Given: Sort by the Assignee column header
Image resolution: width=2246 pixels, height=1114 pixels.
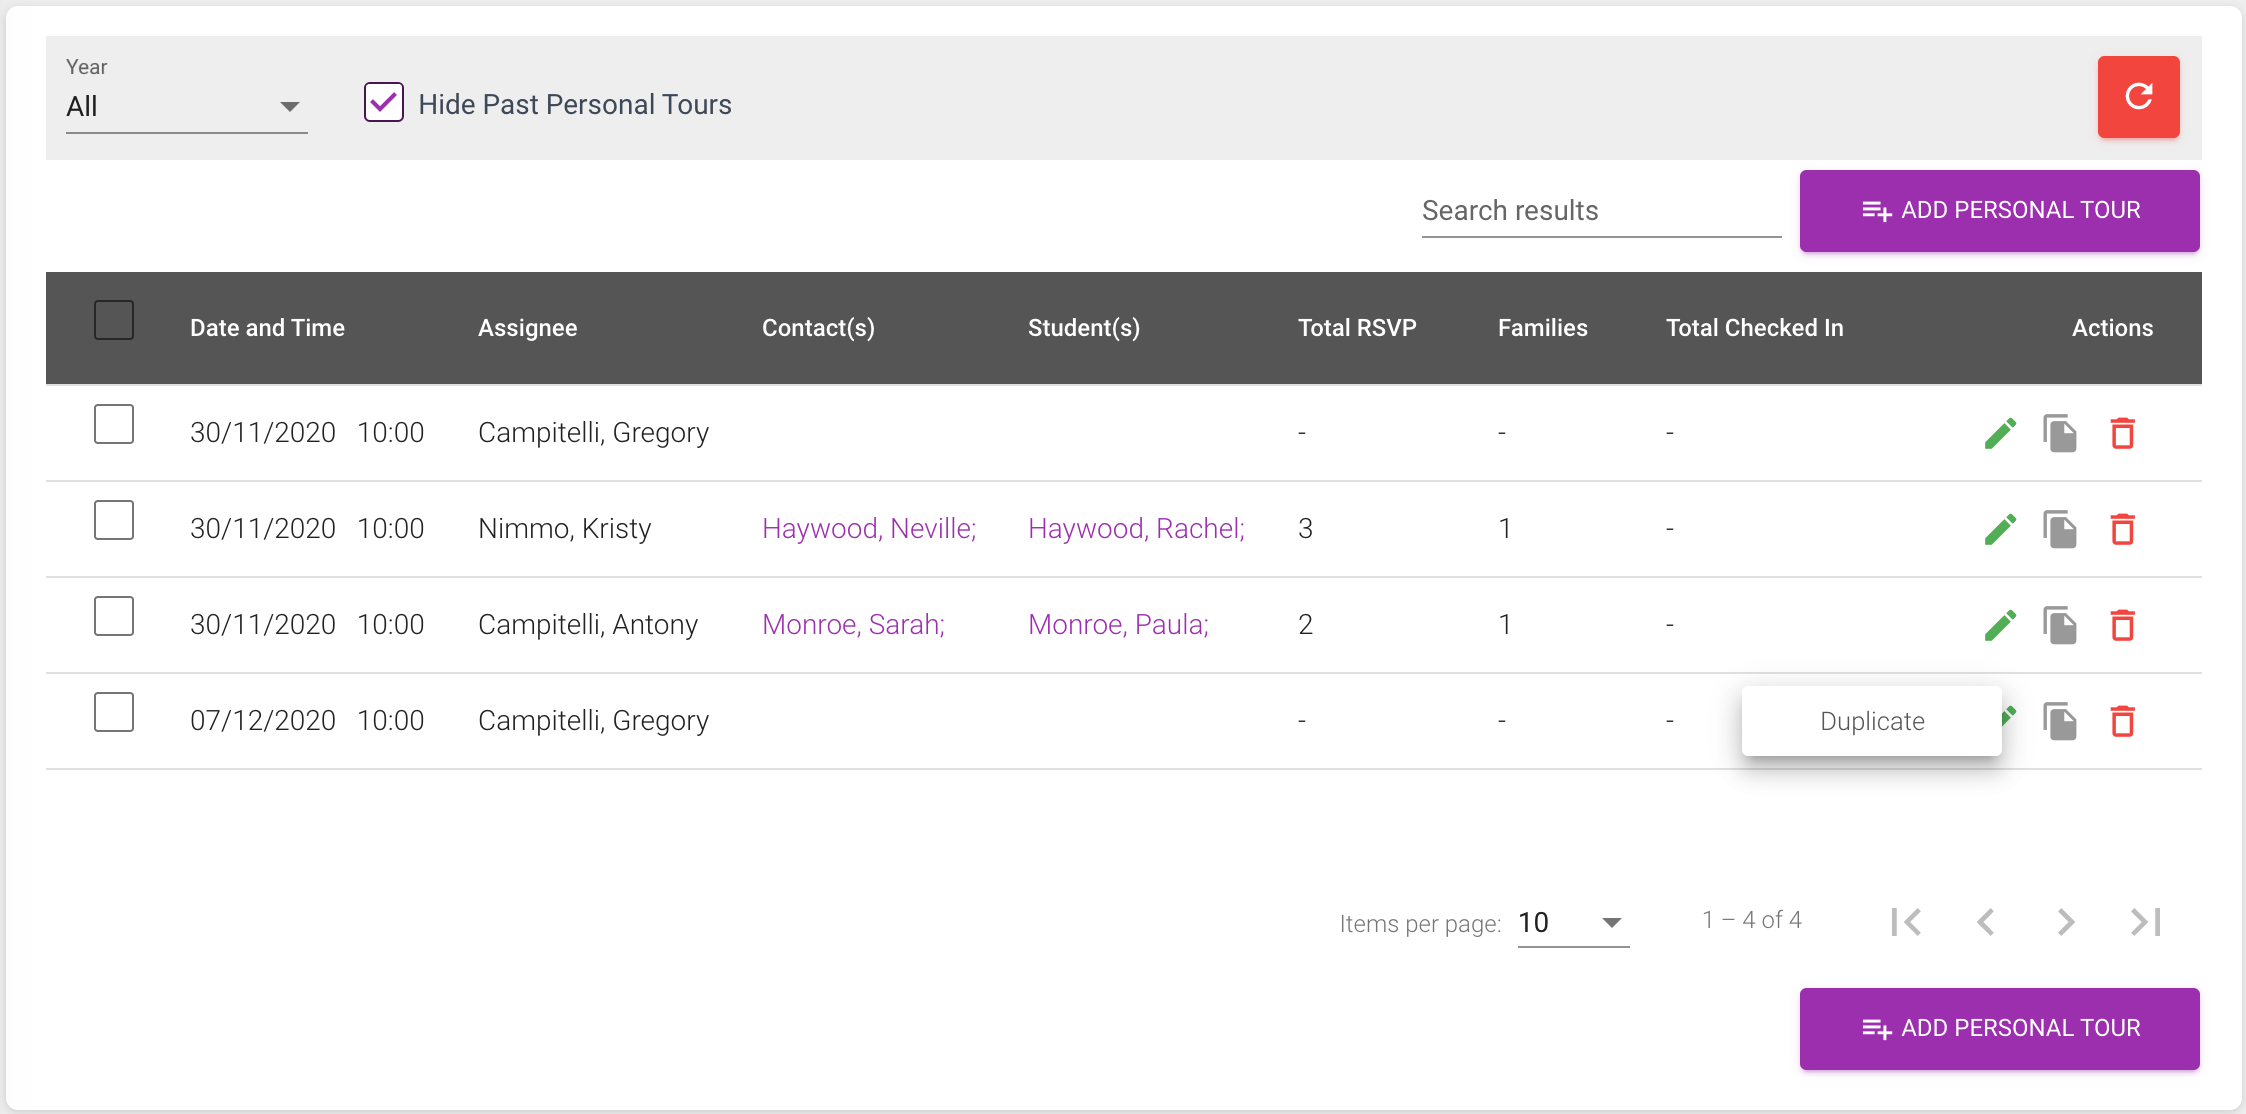Looking at the screenshot, I should (x=527, y=328).
